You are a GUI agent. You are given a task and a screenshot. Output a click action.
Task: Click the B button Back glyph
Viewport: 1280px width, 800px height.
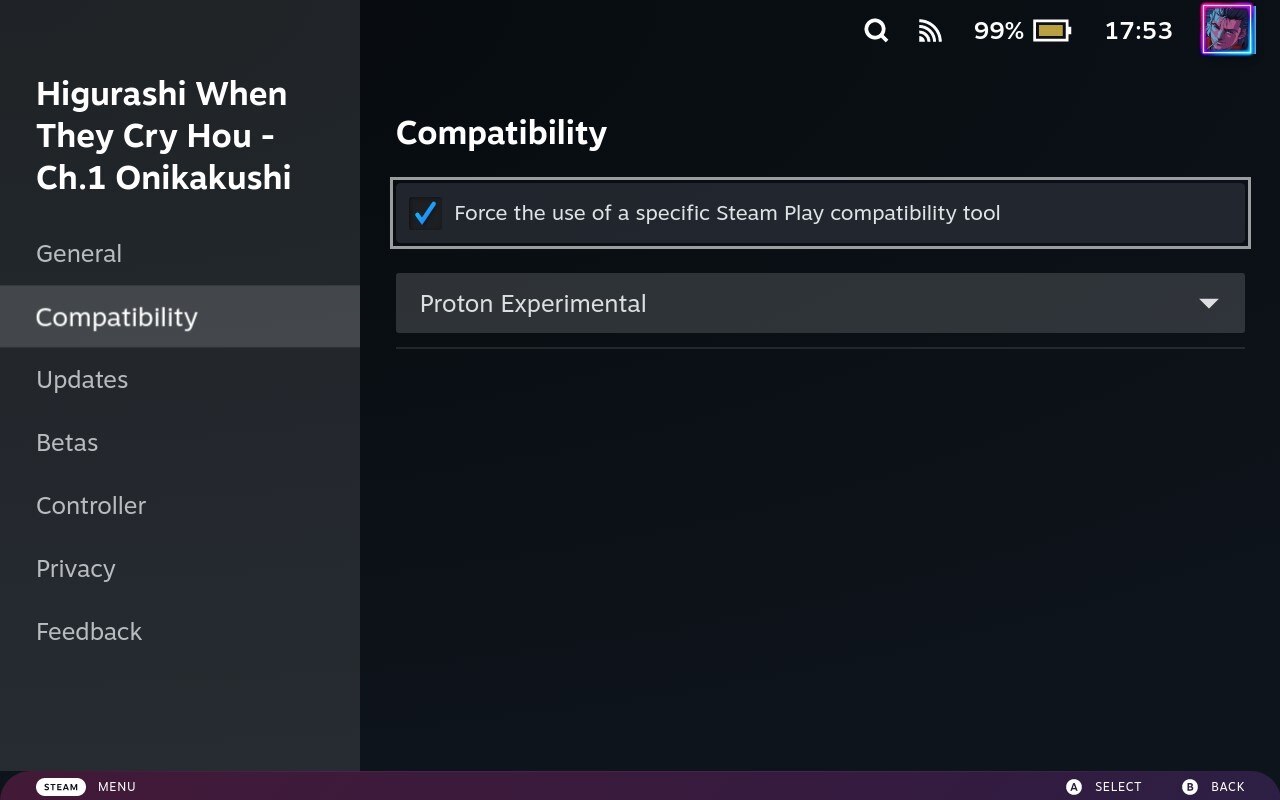point(1190,787)
